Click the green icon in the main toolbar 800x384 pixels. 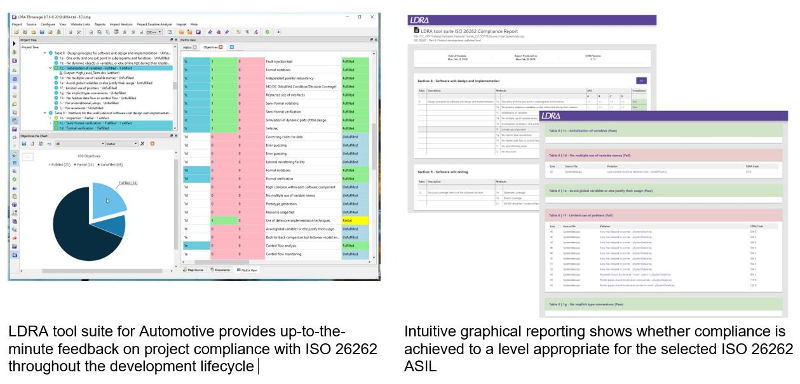[267, 32]
